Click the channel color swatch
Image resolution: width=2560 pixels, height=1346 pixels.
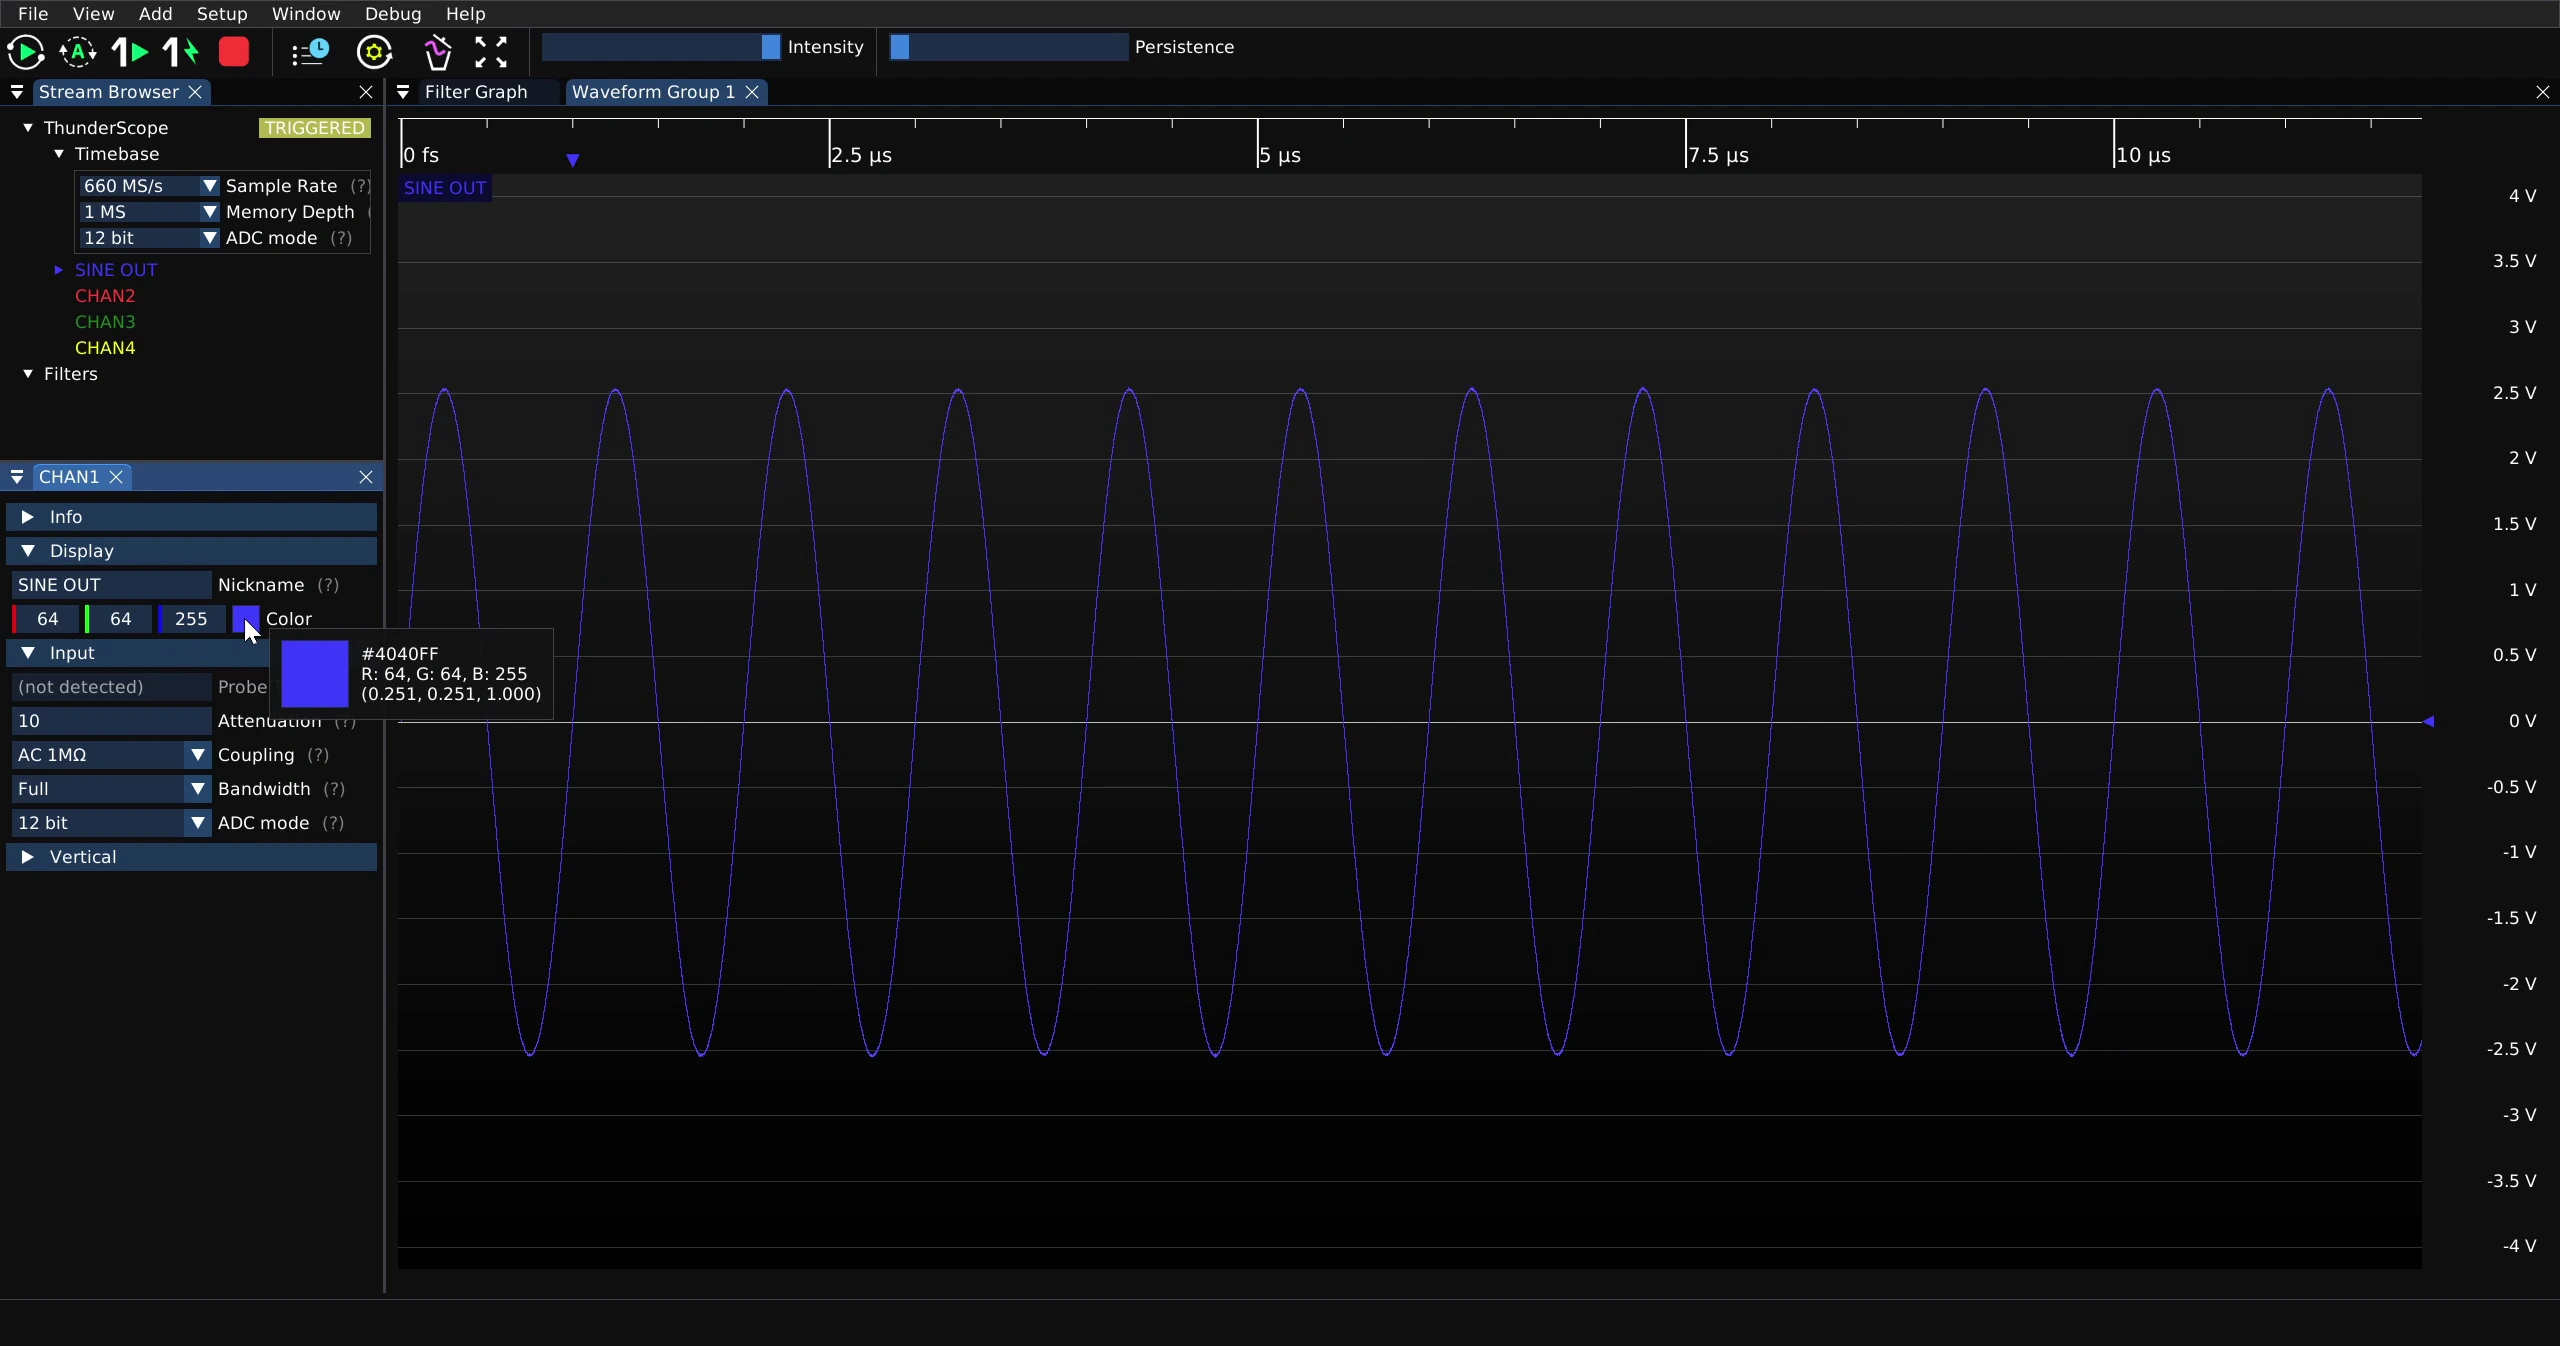coord(245,619)
